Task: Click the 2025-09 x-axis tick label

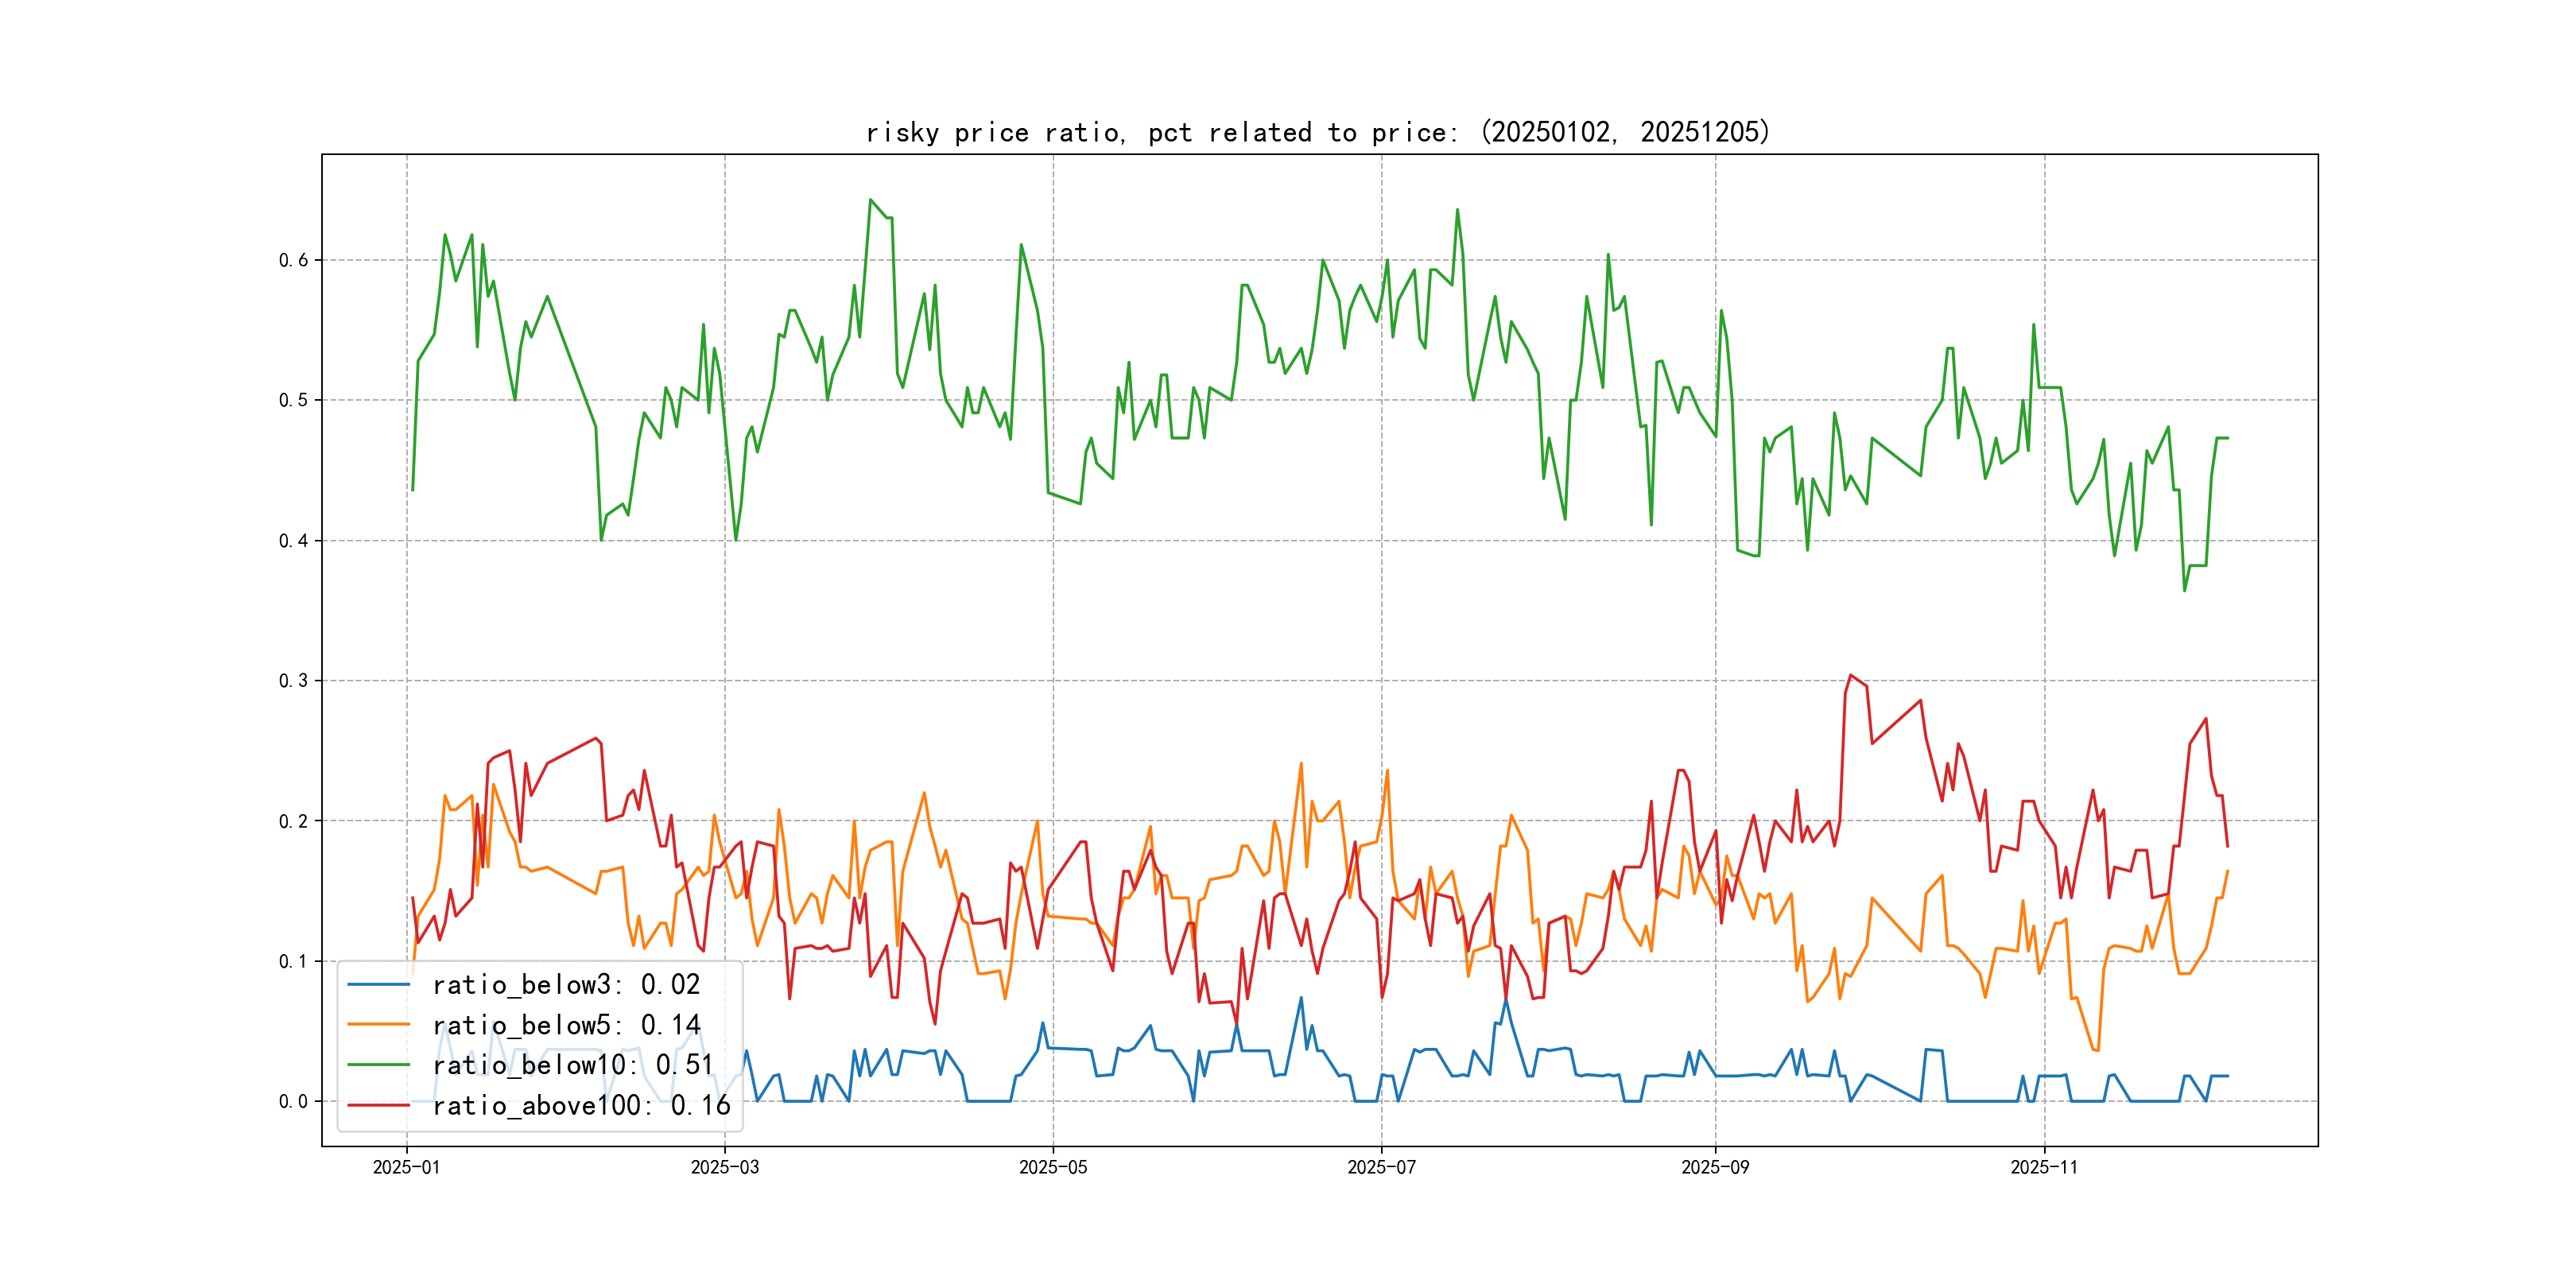Action: click(1715, 1167)
